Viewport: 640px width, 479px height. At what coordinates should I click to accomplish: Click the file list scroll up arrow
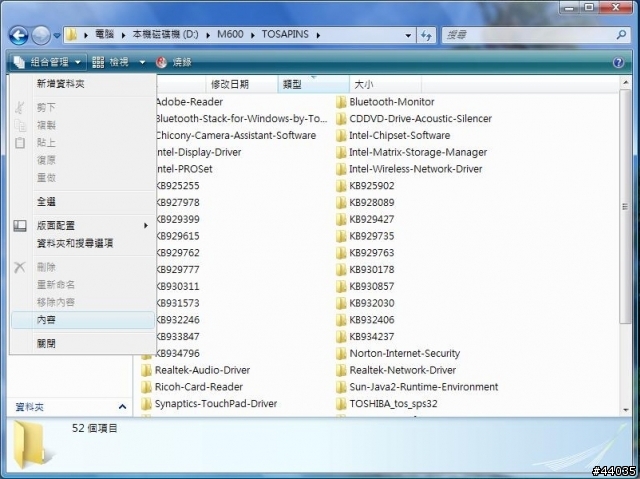click(x=625, y=83)
